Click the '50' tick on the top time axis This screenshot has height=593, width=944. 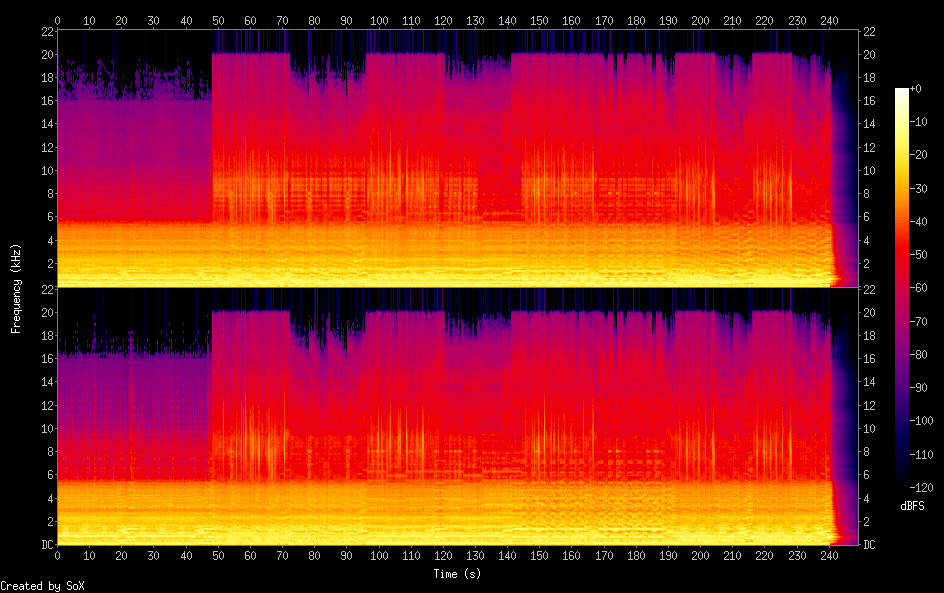coord(217,20)
